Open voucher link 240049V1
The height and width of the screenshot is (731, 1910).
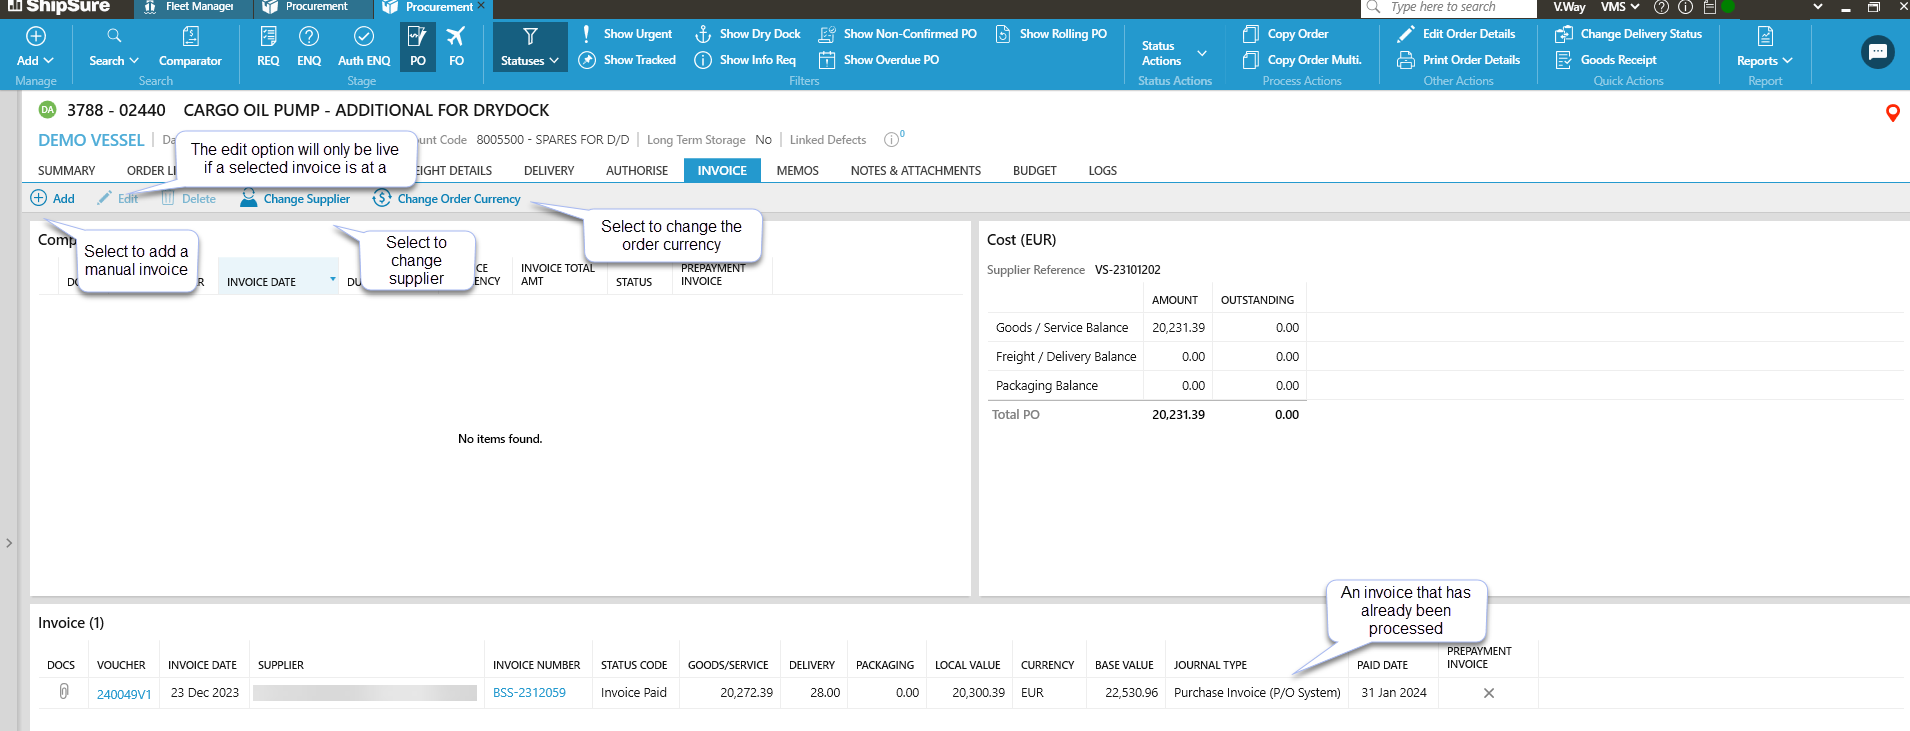click(124, 694)
